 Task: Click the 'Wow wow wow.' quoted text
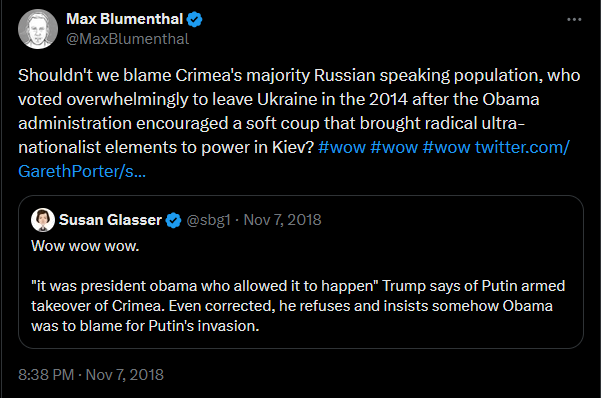tap(85, 246)
